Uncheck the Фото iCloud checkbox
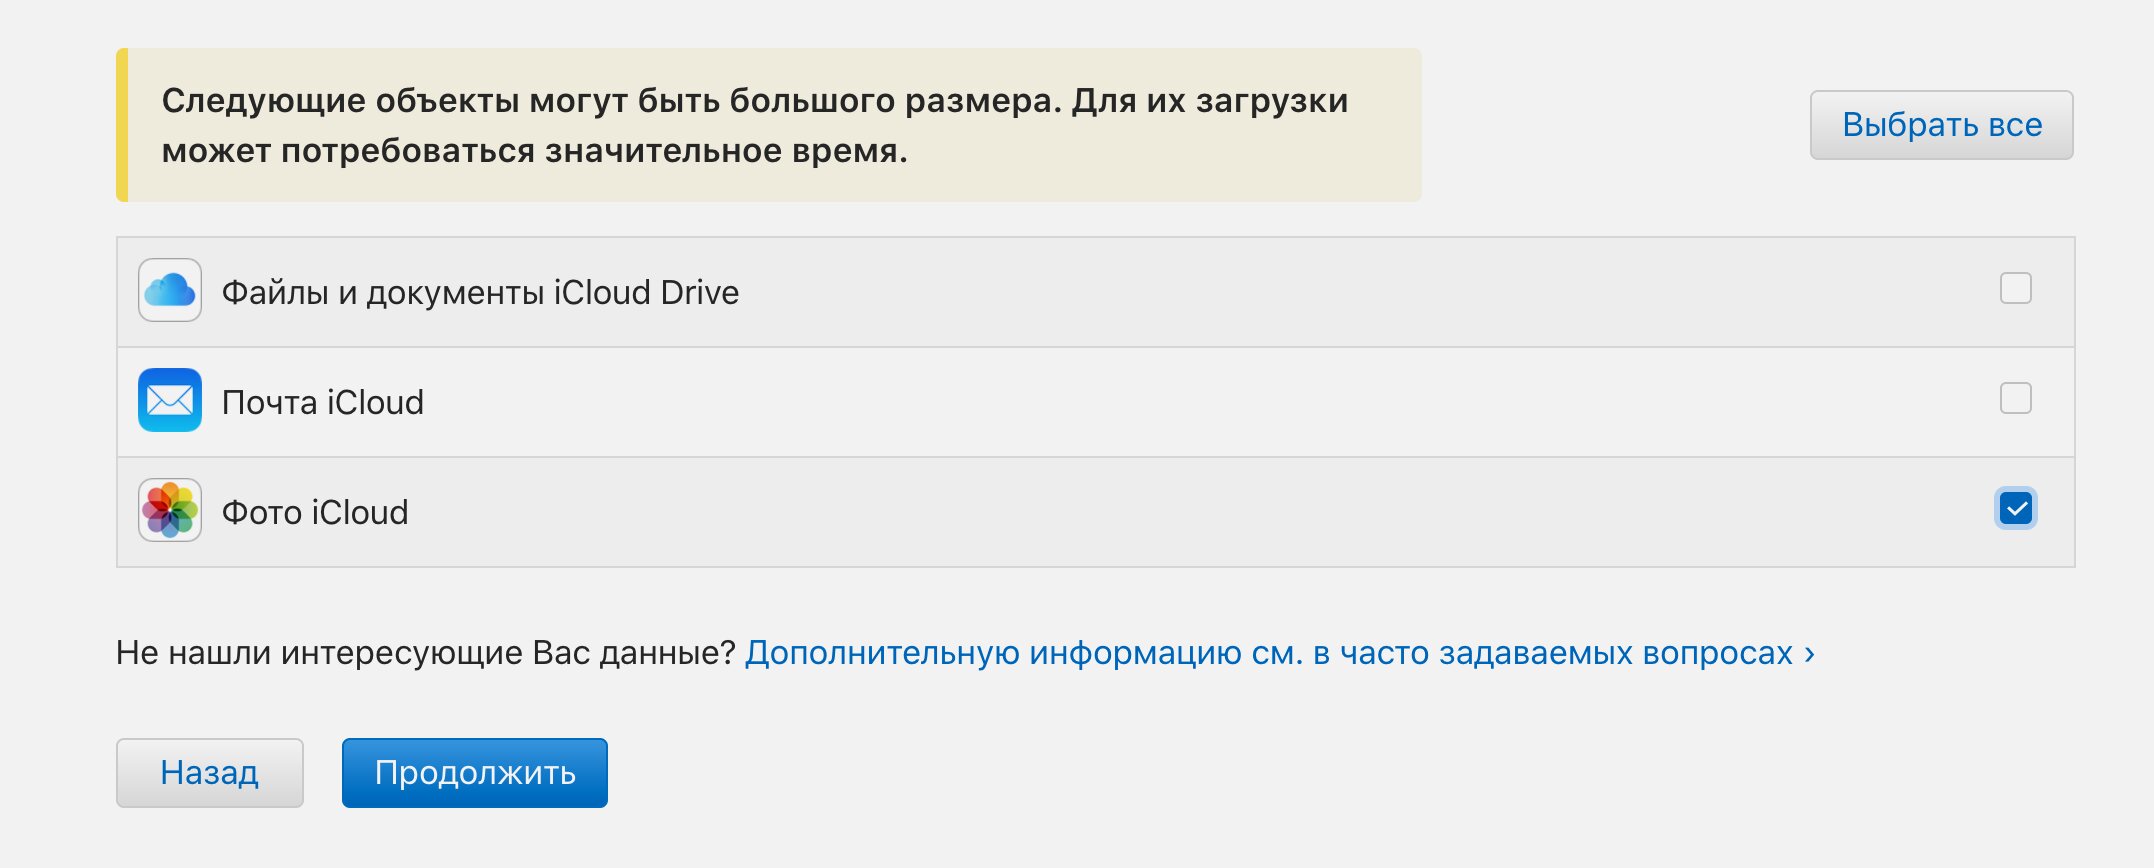Screen dimensions: 2154x868 click(2015, 509)
